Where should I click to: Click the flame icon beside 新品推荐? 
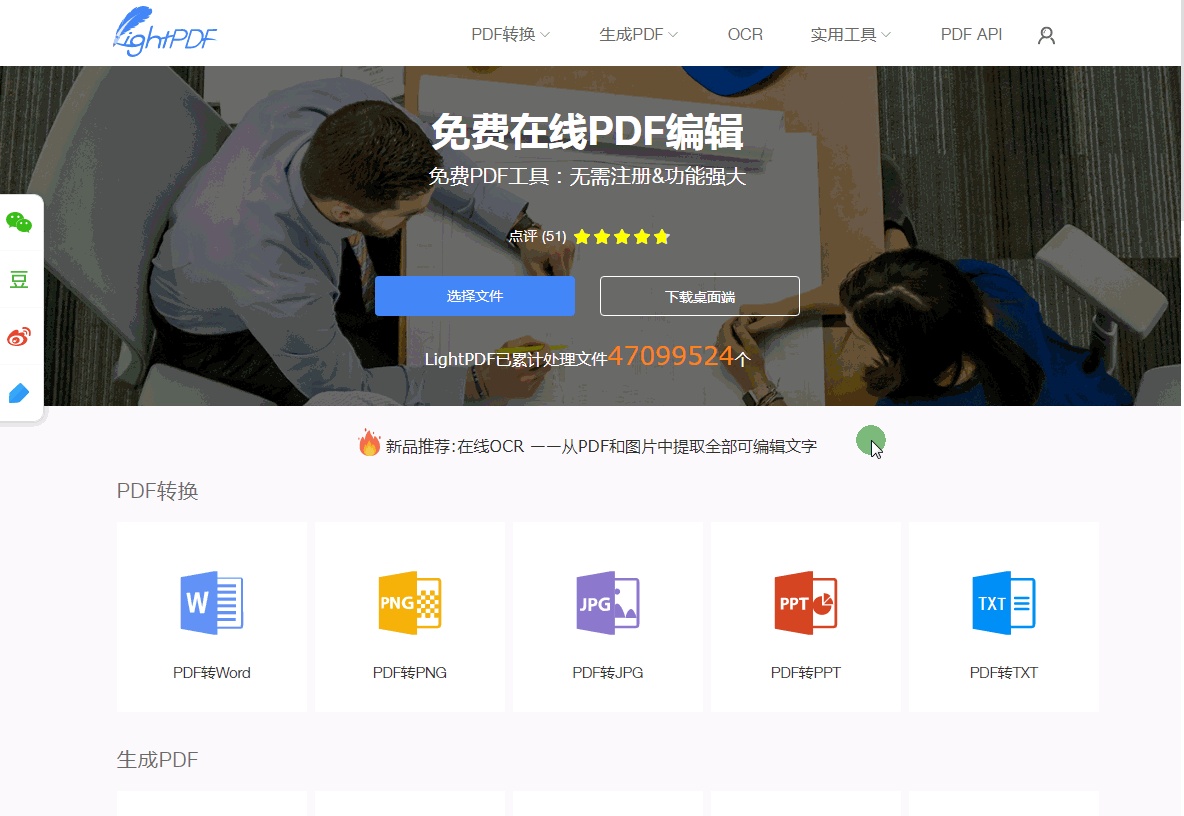(369, 442)
